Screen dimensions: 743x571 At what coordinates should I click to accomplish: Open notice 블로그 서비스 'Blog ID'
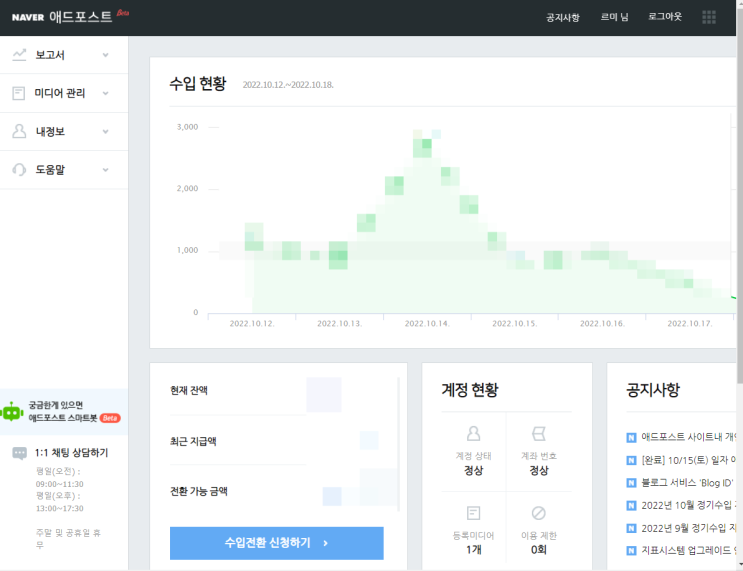point(687,483)
